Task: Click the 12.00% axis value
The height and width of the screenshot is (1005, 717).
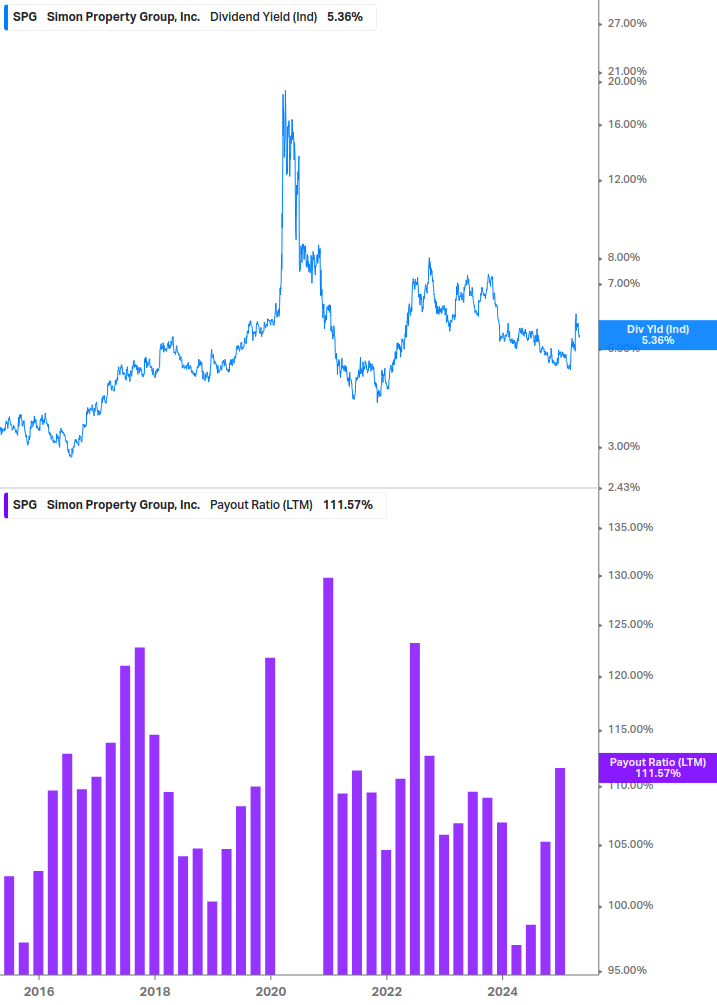Action: pyautogui.click(x=627, y=179)
